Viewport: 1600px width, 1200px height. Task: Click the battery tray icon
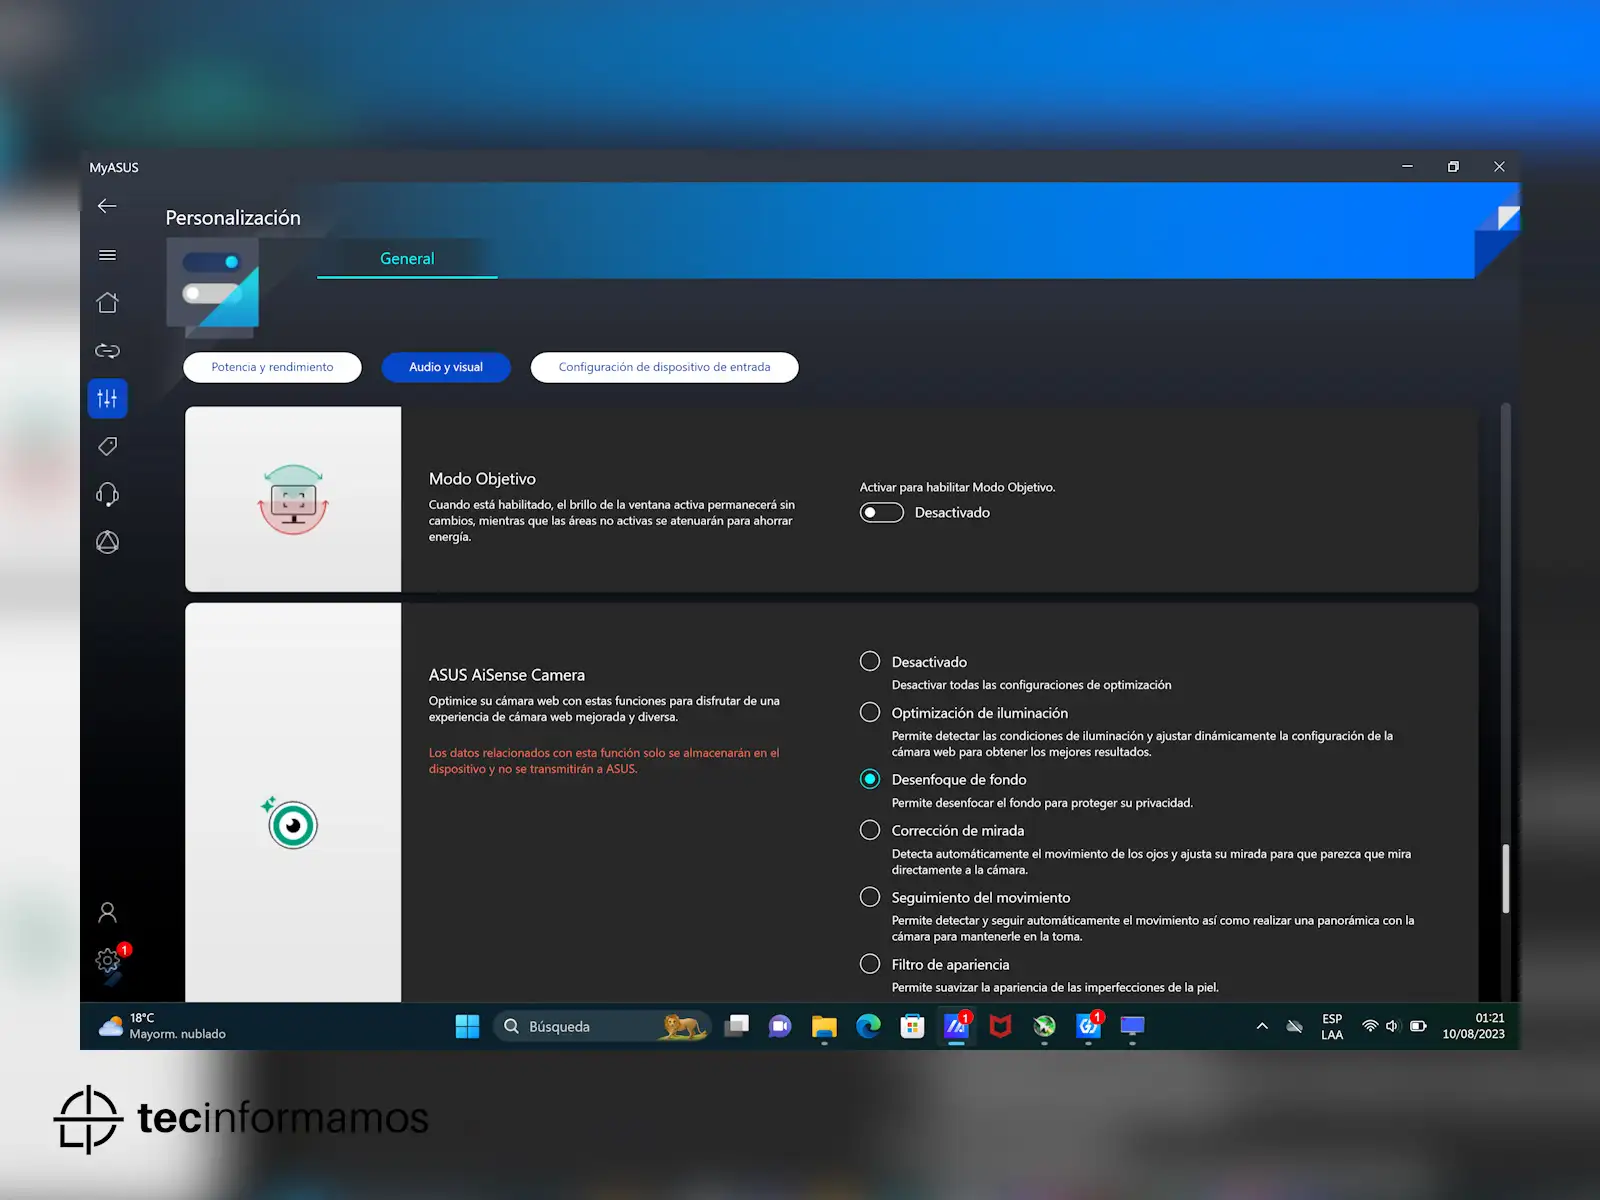pyautogui.click(x=1418, y=1026)
